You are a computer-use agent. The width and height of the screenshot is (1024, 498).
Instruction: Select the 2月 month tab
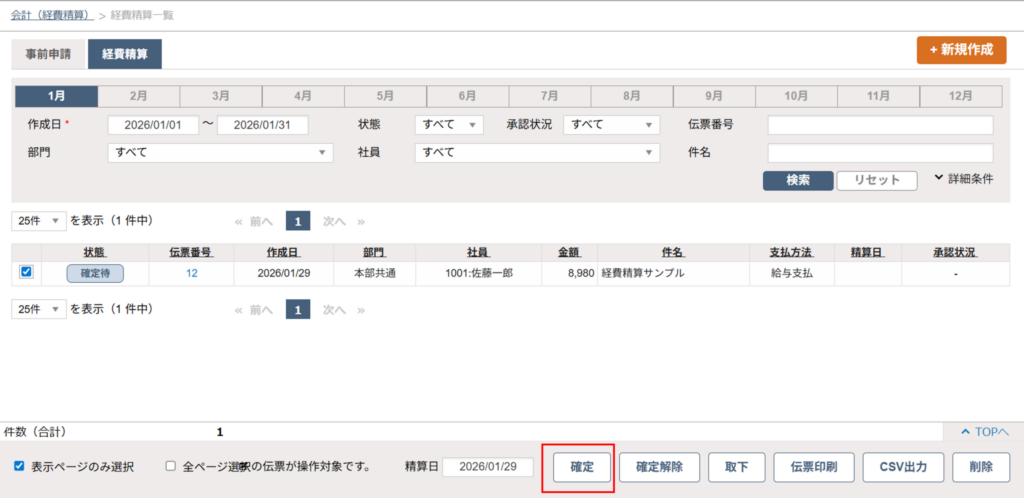139,96
